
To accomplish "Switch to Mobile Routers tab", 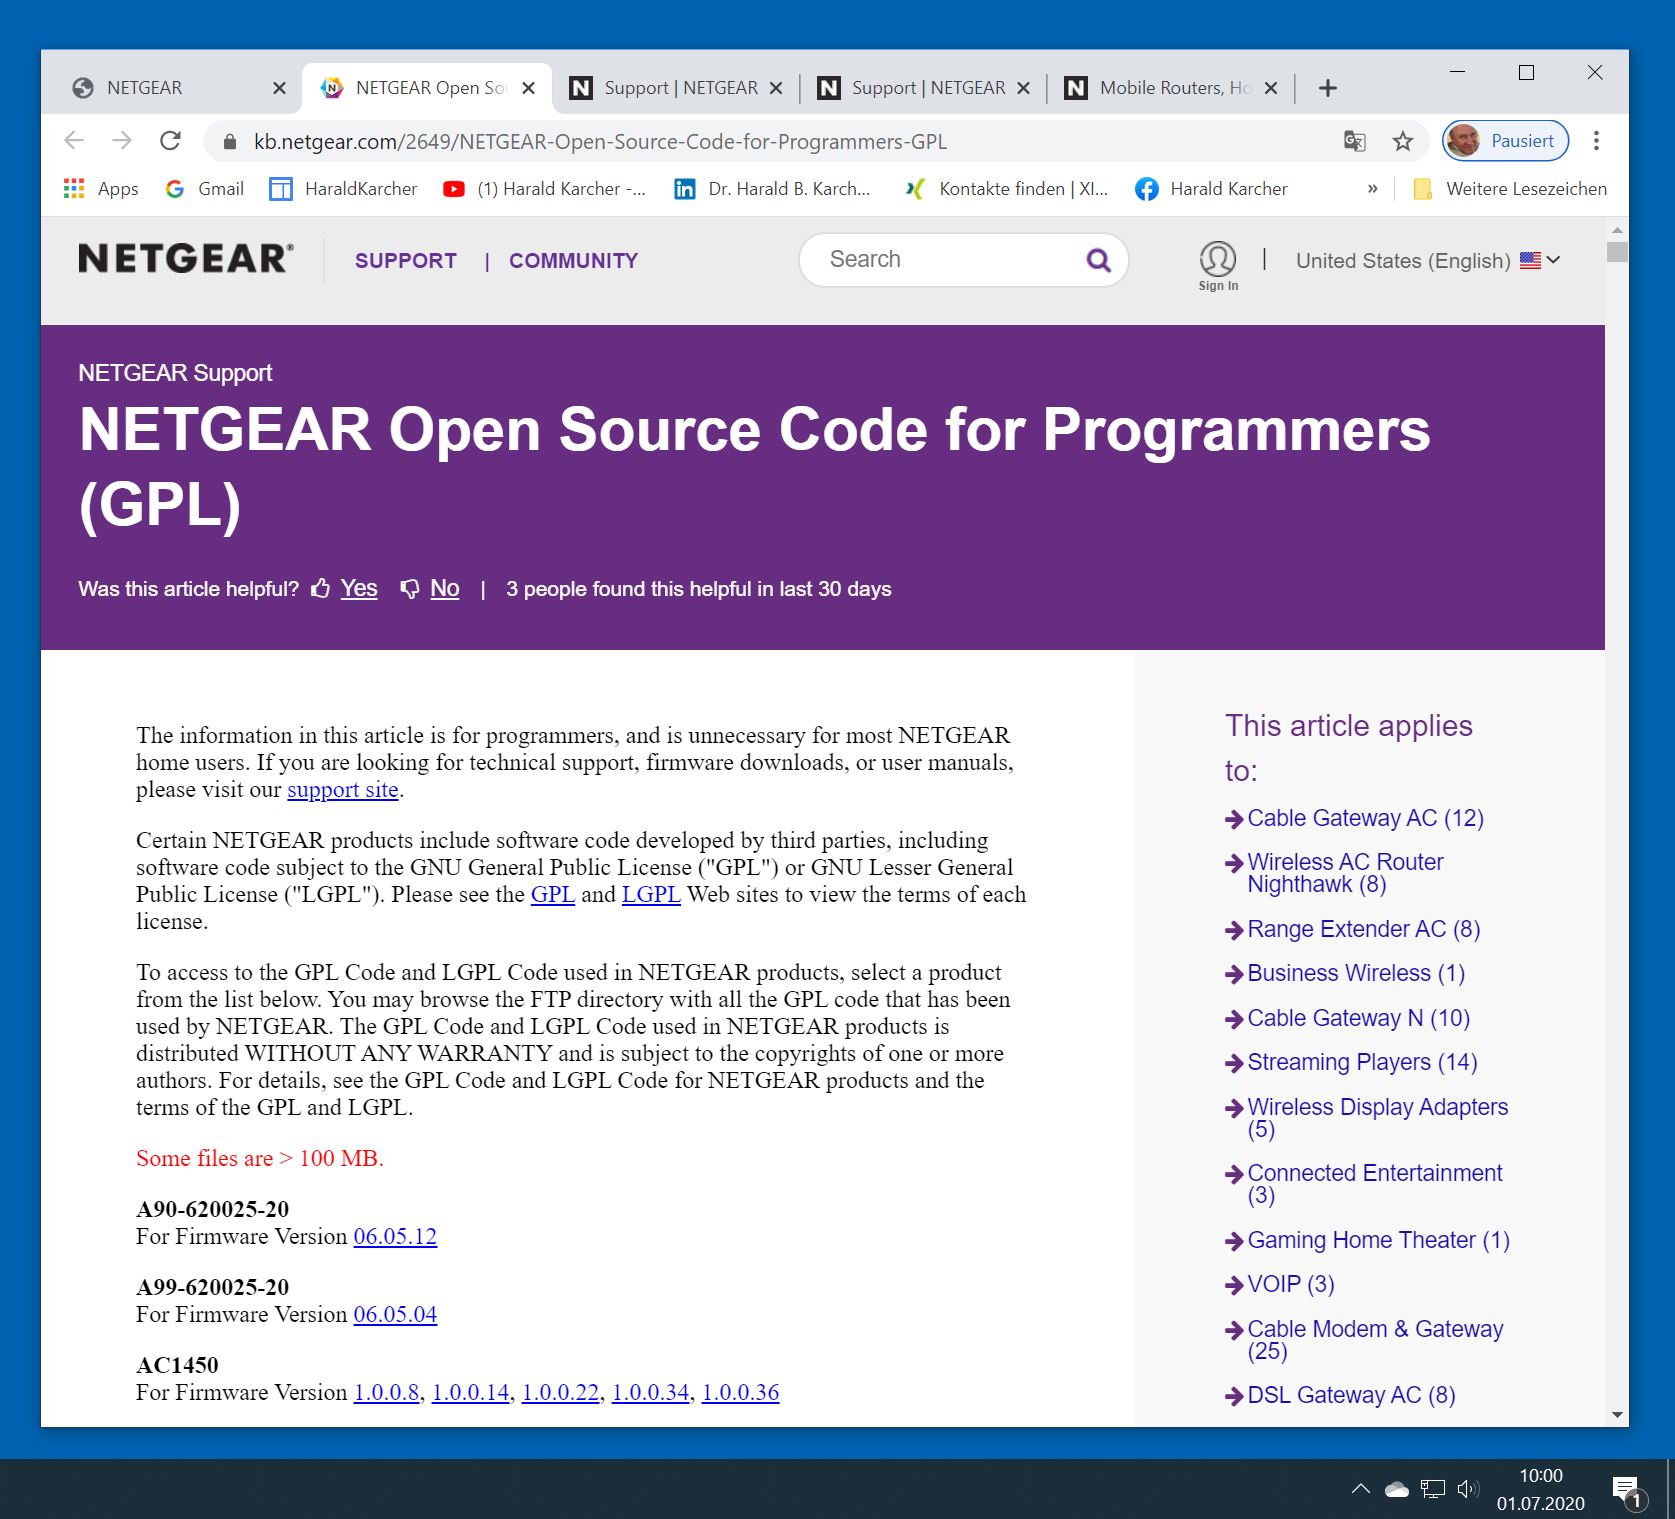I will point(1172,88).
